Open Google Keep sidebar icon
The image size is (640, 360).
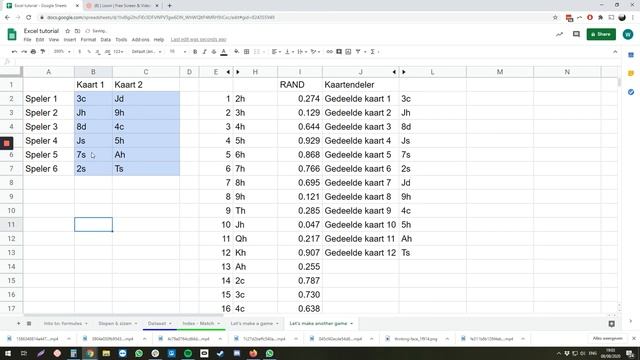631,73
